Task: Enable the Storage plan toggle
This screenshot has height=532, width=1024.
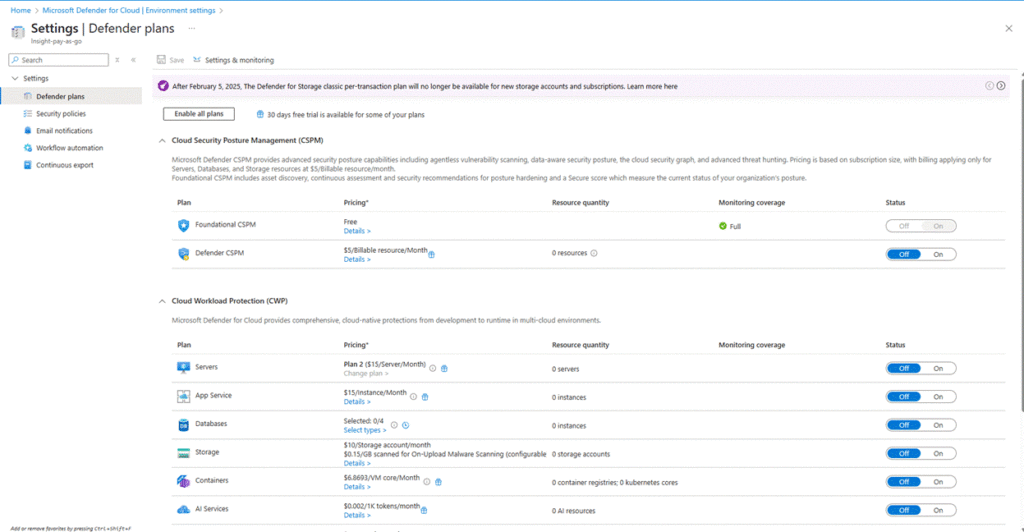Action: tap(938, 453)
